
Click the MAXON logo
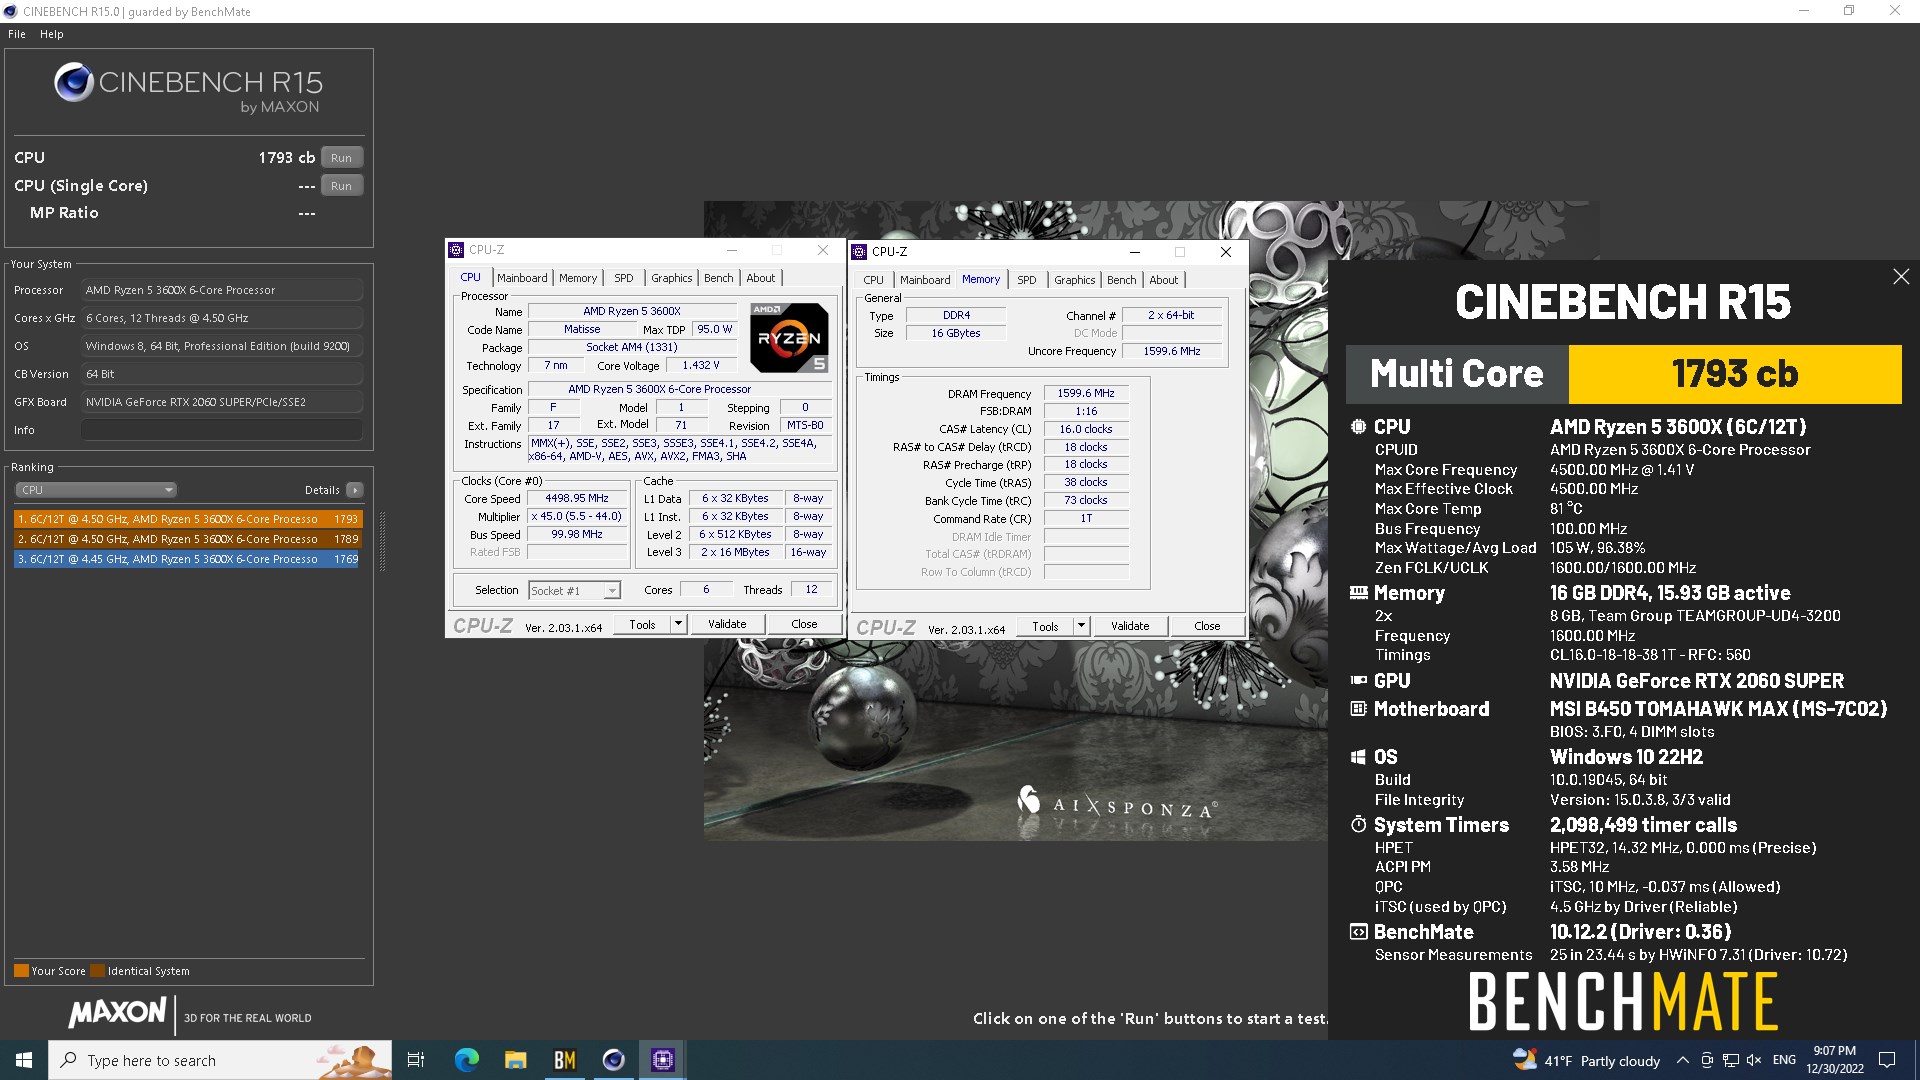[x=117, y=1013]
